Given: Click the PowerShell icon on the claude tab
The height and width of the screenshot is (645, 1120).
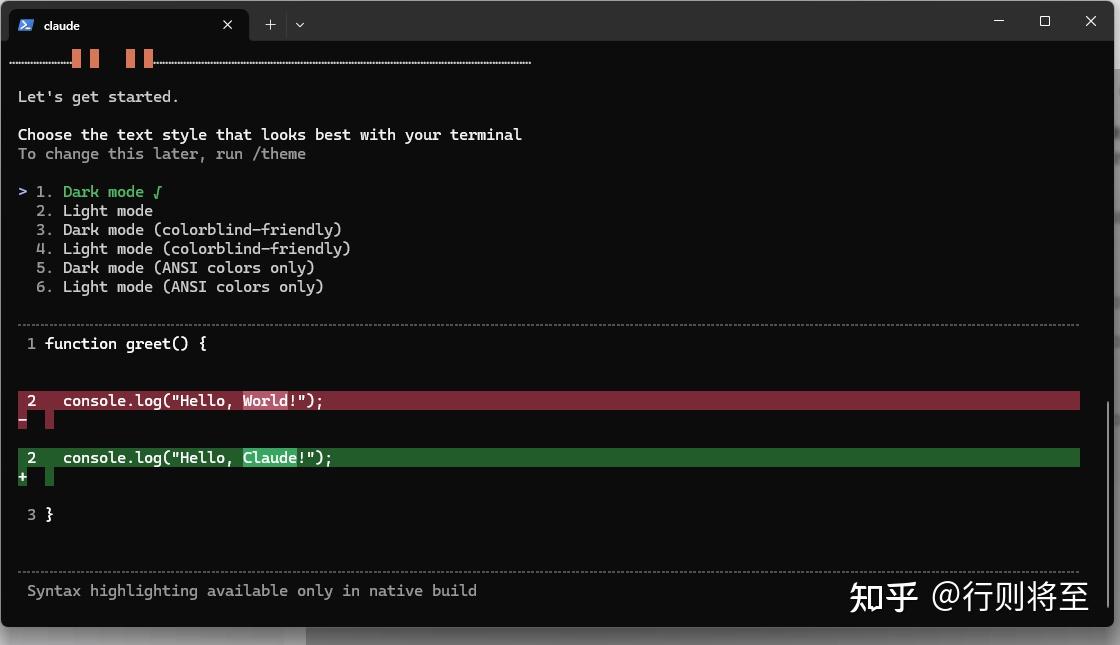Looking at the screenshot, I should pyautogui.click(x=26, y=25).
